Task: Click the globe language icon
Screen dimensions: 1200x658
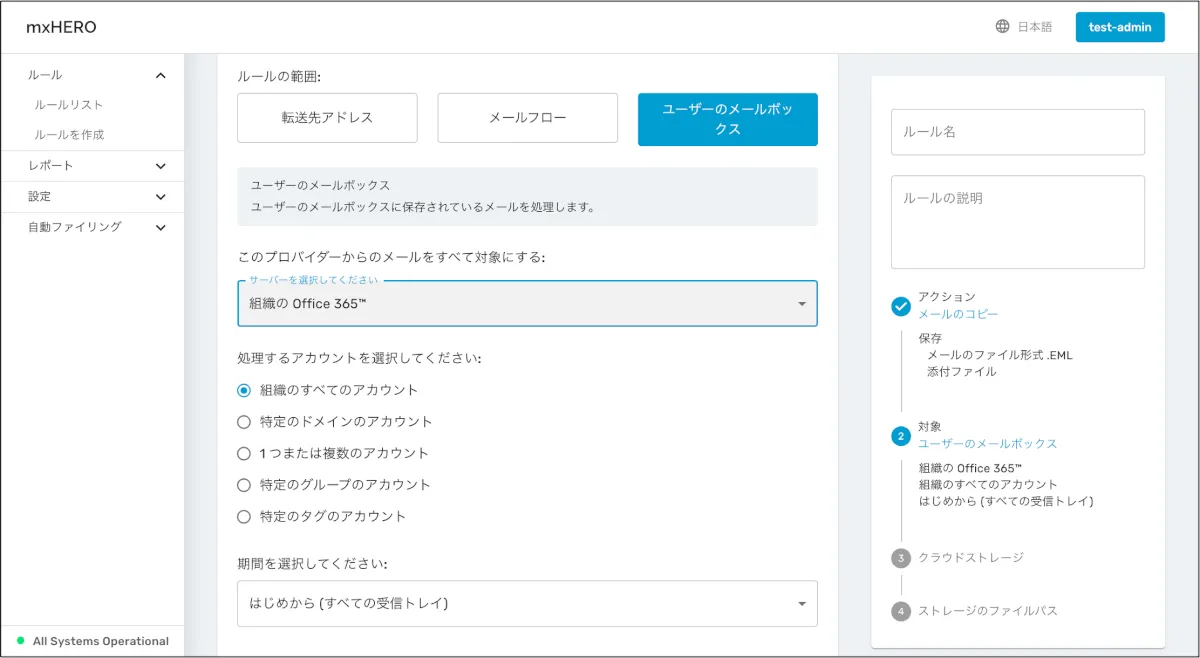Action: (x=1002, y=27)
